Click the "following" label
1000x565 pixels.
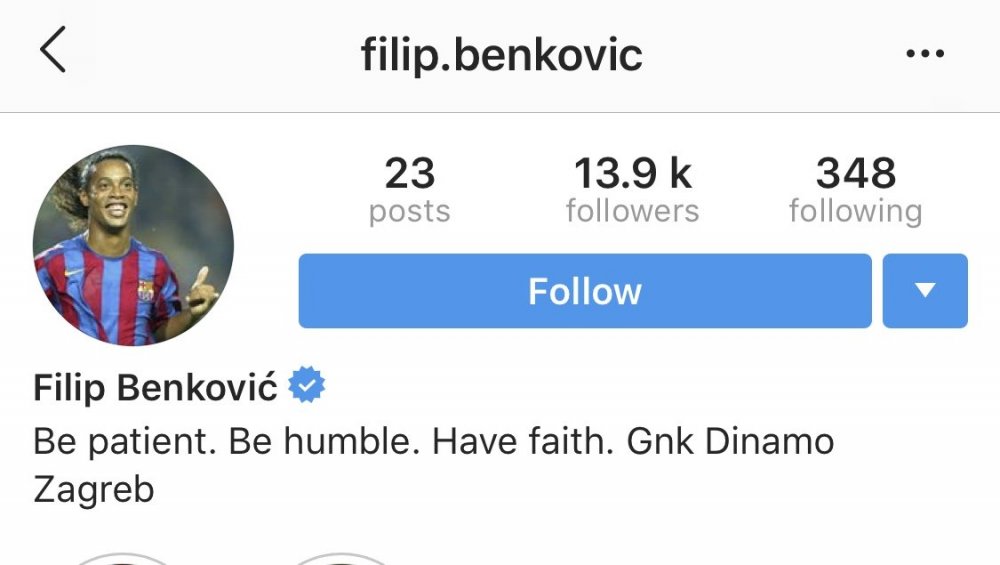coord(856,212)
